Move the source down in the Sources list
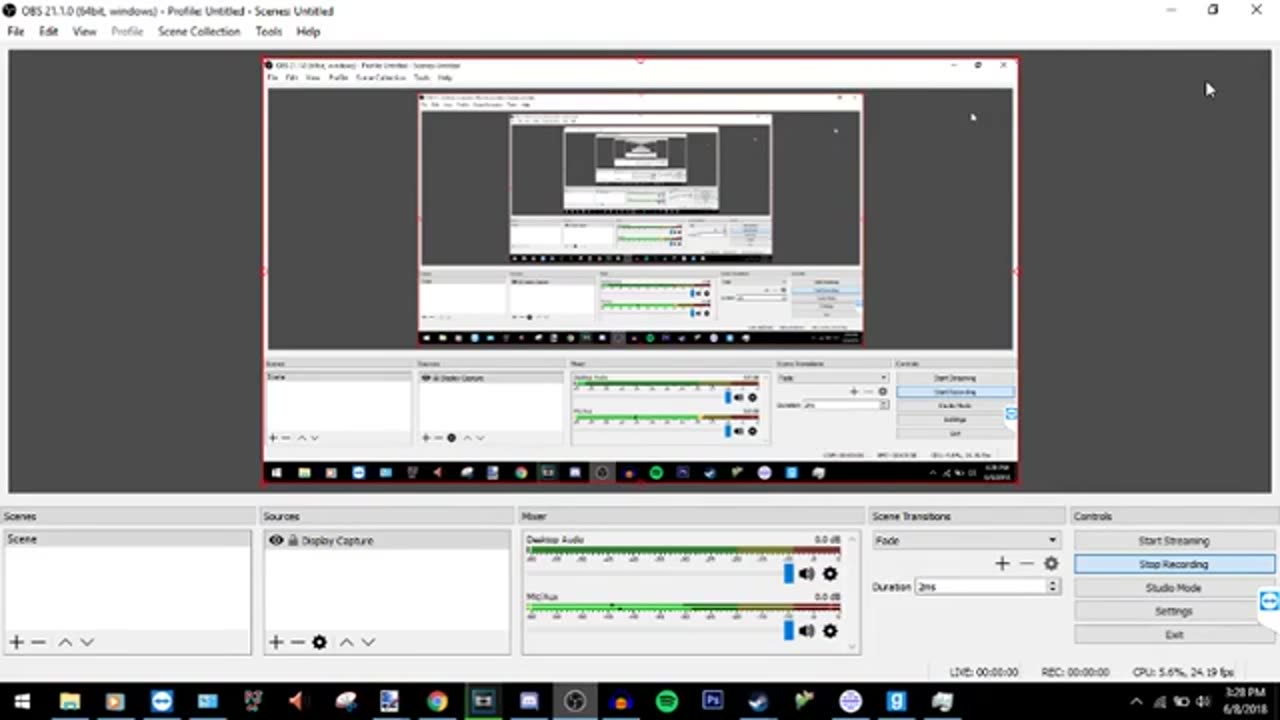 (x=368, y=642)
